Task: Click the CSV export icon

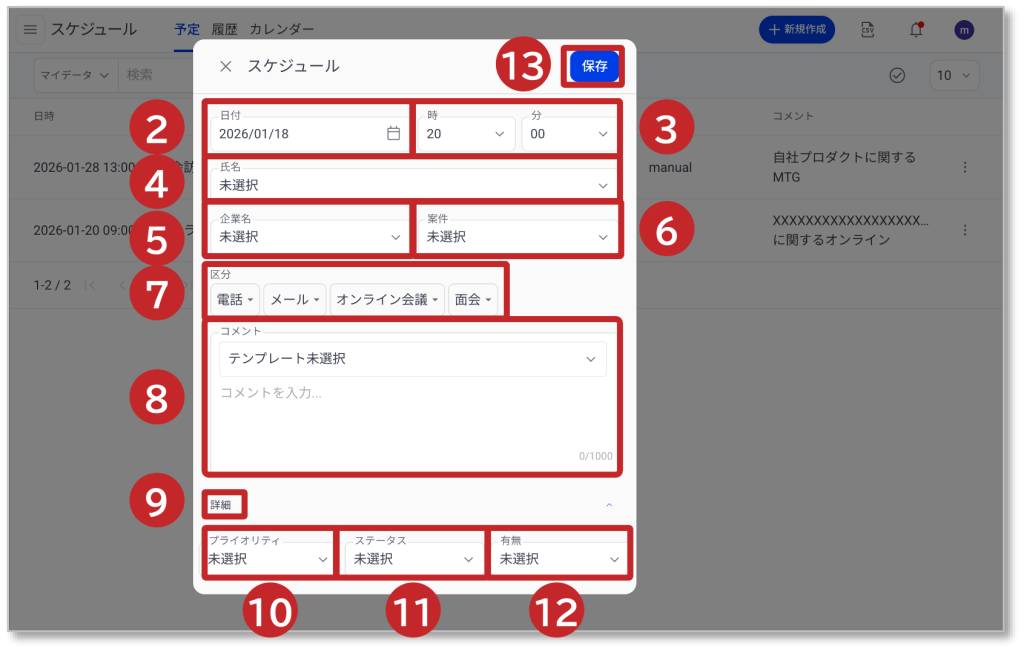Action: click(x=868, y=30)
